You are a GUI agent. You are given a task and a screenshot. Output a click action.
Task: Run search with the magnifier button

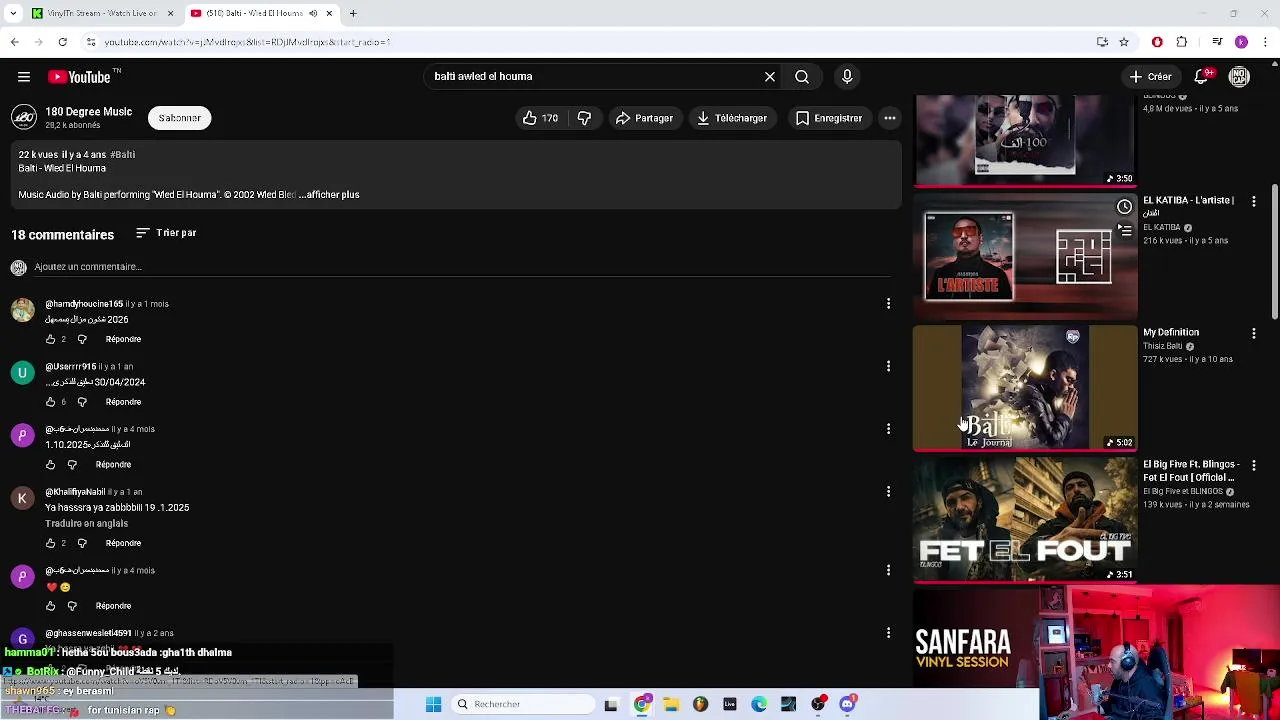point(802,77)
